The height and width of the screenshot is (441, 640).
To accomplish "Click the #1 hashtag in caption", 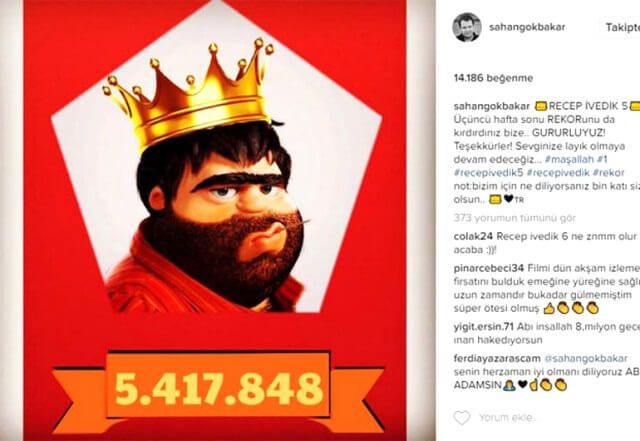I will 602,159.
